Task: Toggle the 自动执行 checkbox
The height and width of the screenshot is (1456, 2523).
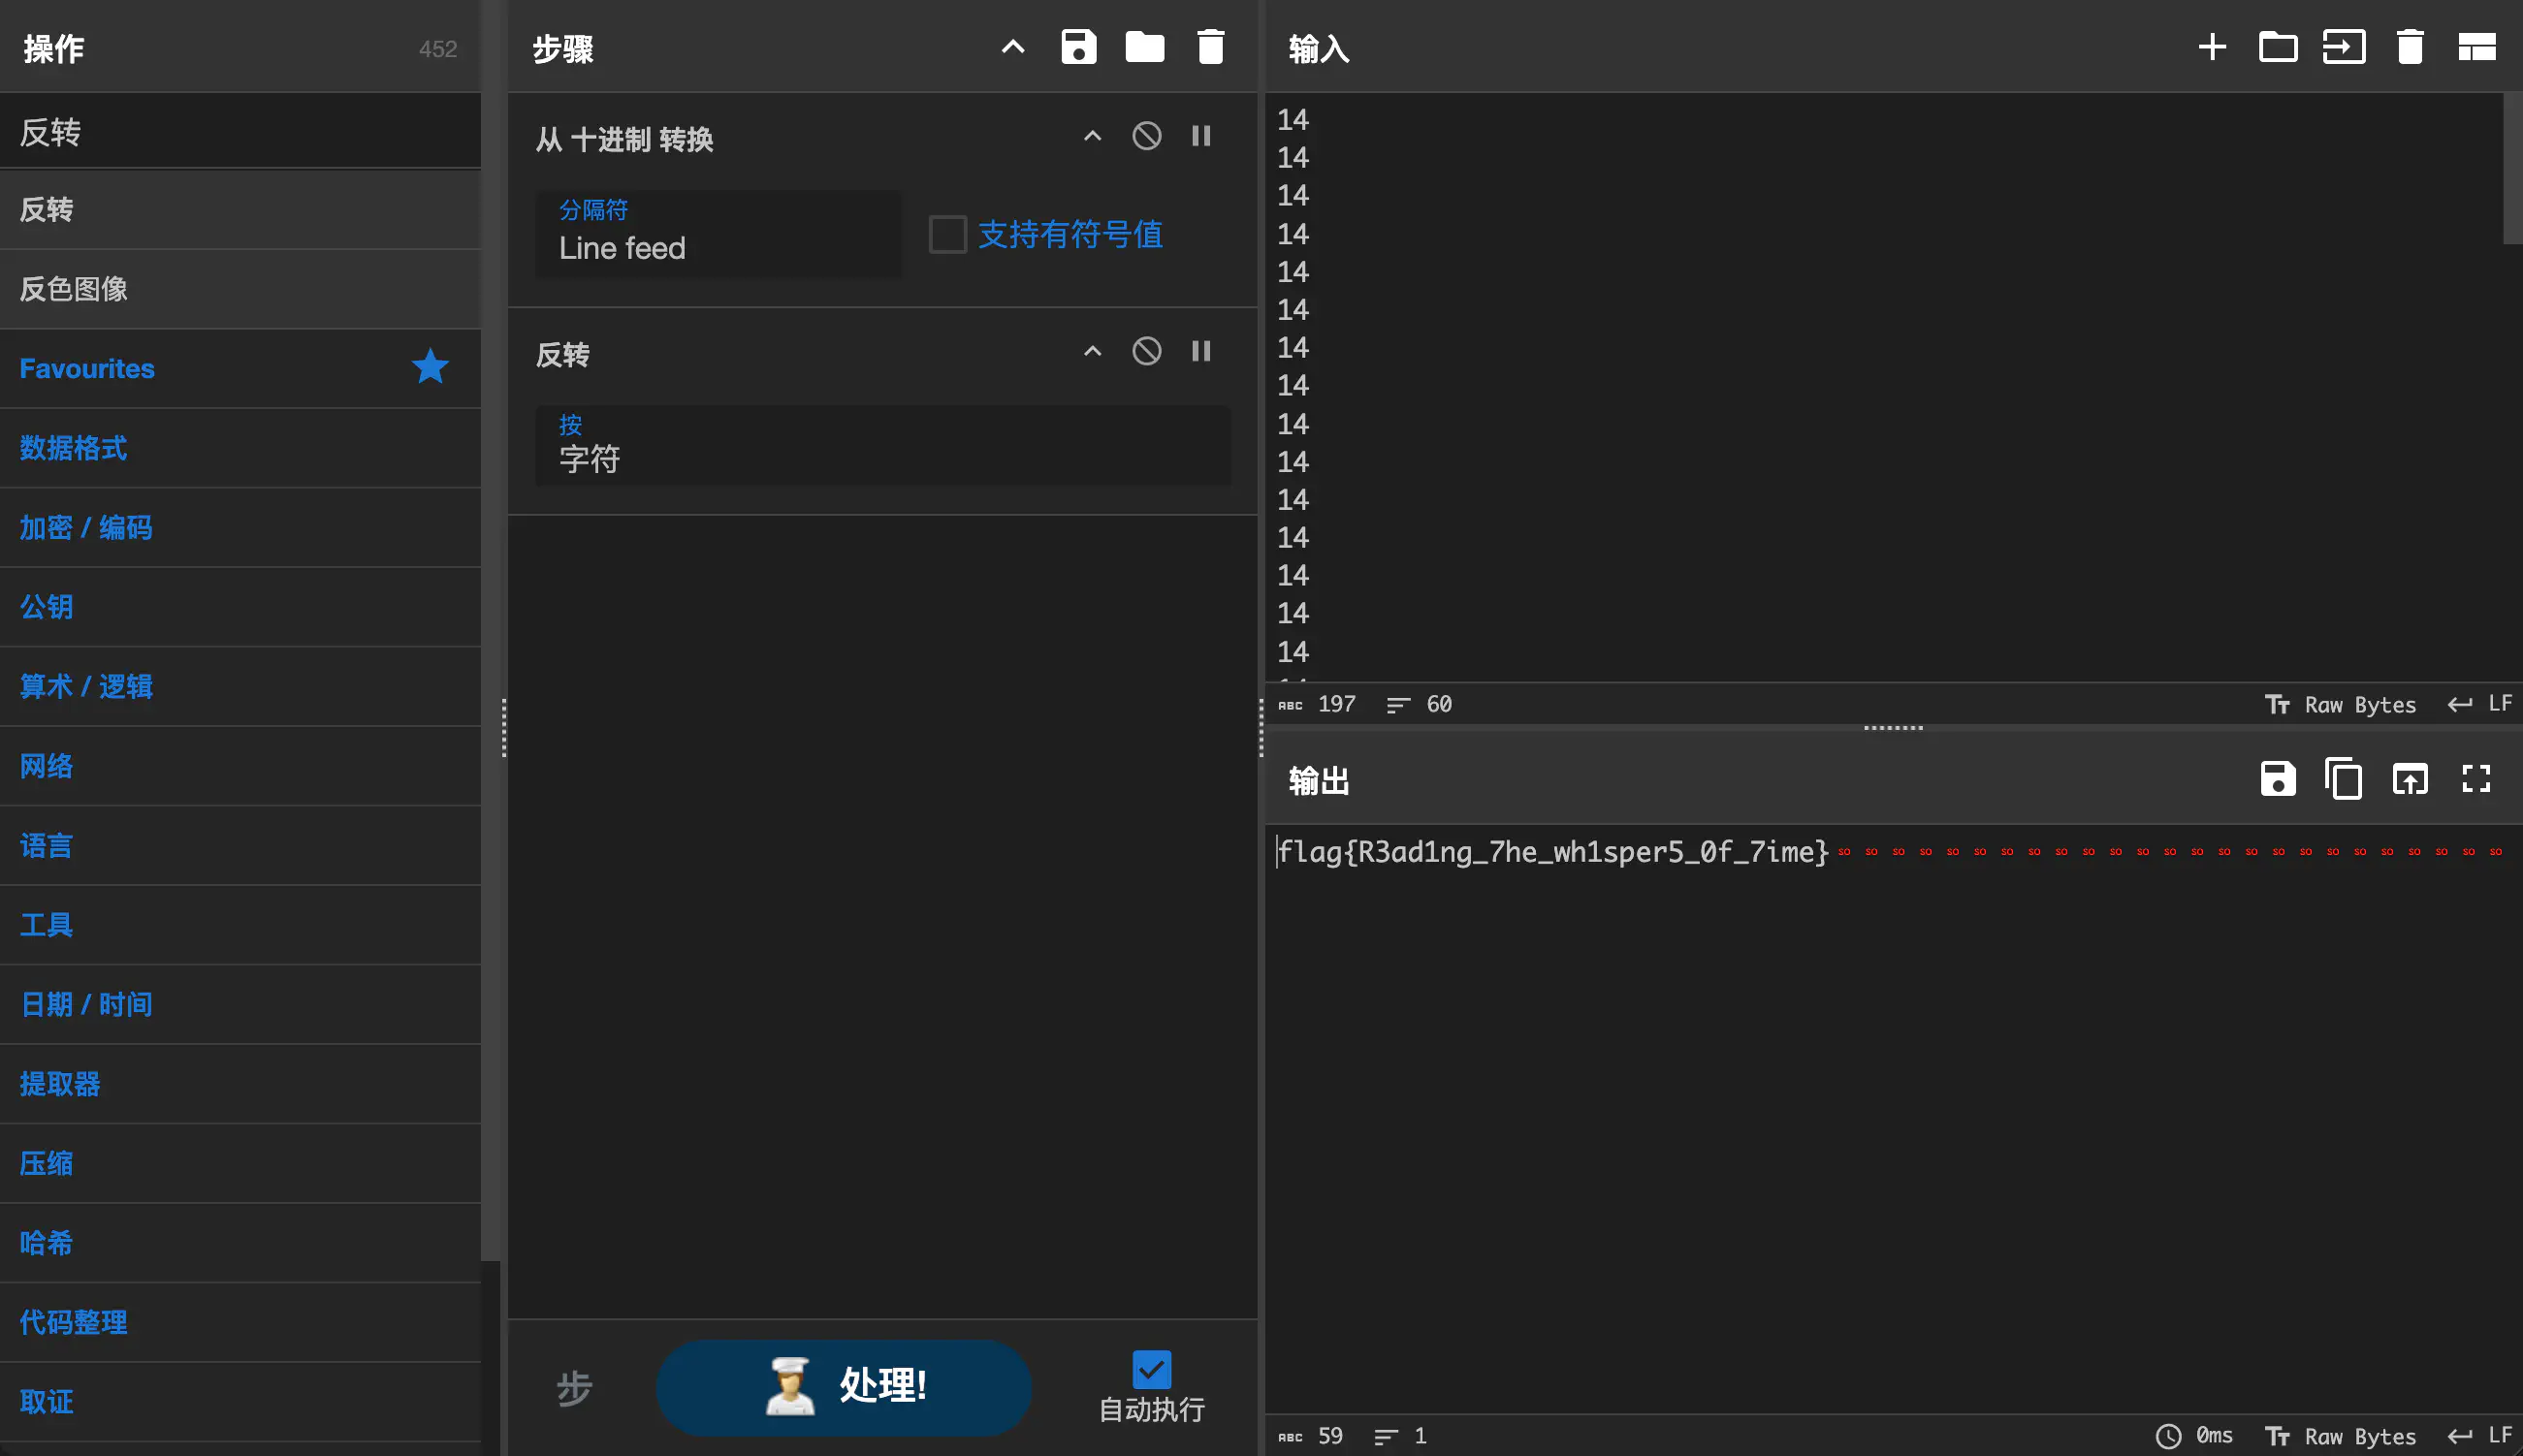Action: [x=1151, y=1369]
